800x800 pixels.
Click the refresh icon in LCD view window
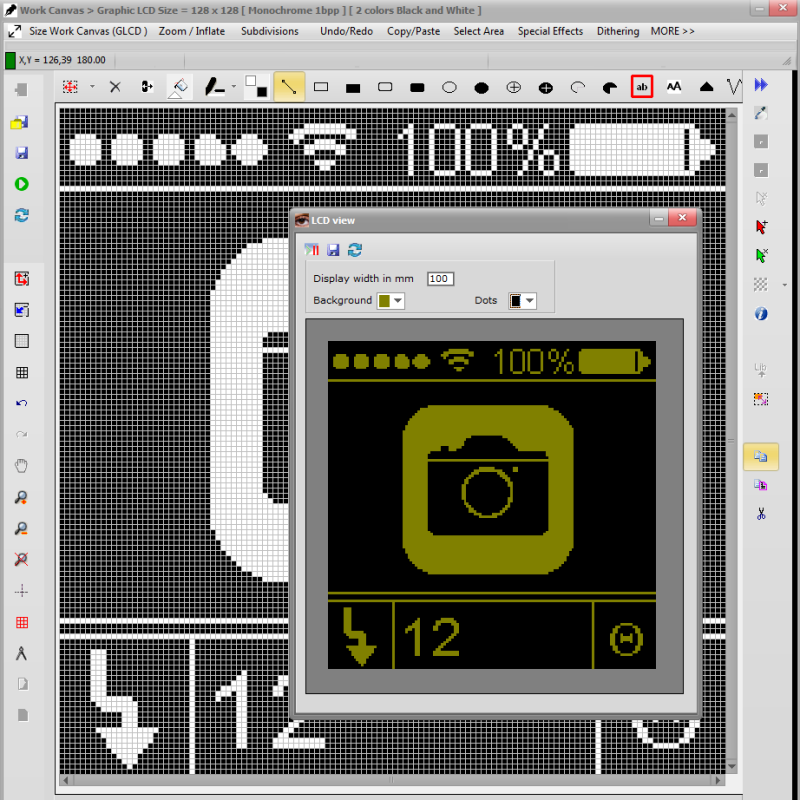tap(355, 250)
